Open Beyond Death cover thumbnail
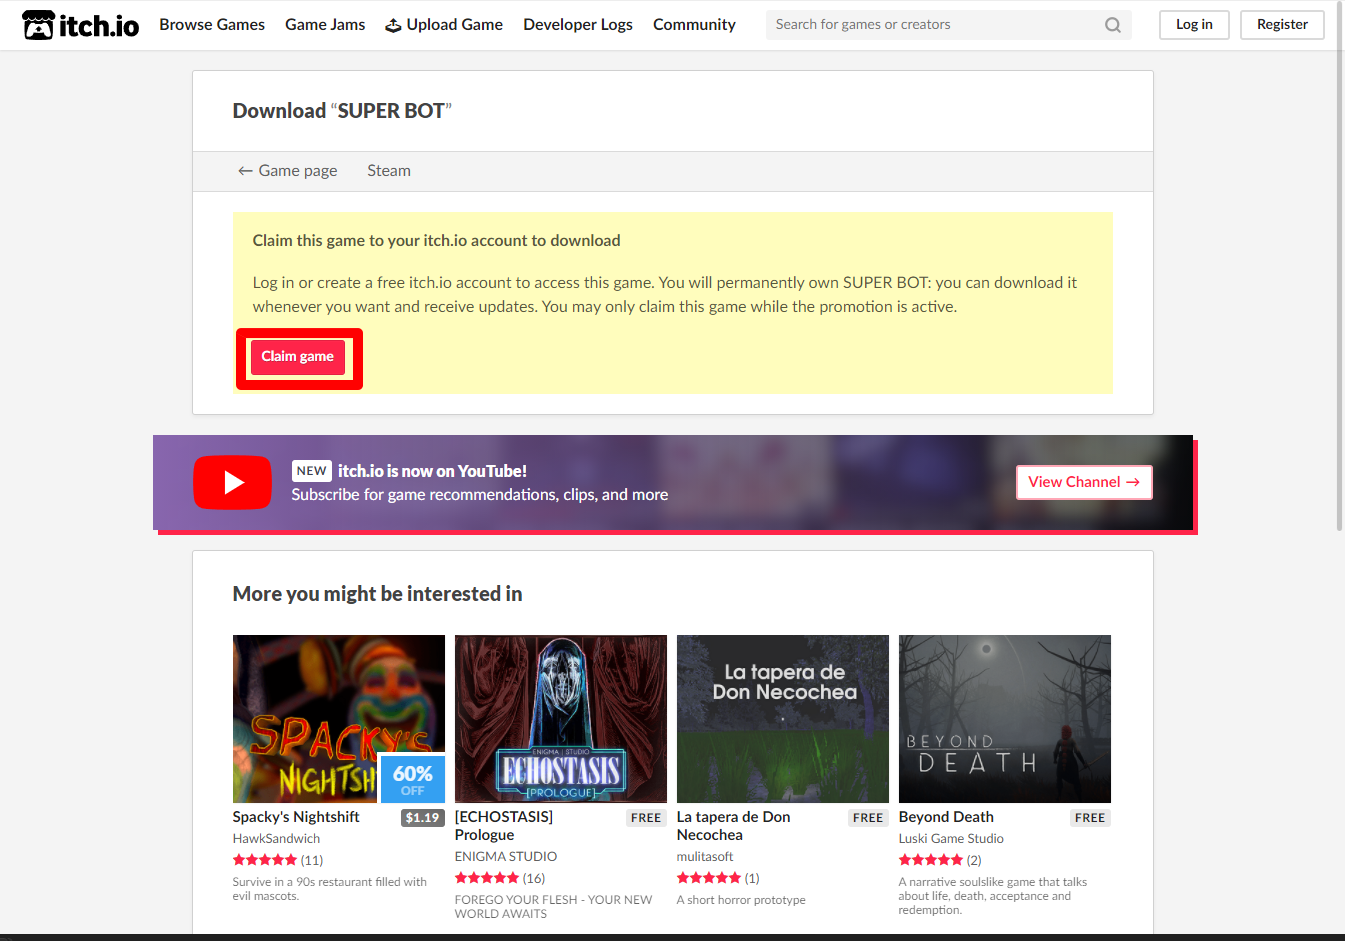Image resolution: width=1345 pixels, height=941 pixels. click(x=1005, y=719)
